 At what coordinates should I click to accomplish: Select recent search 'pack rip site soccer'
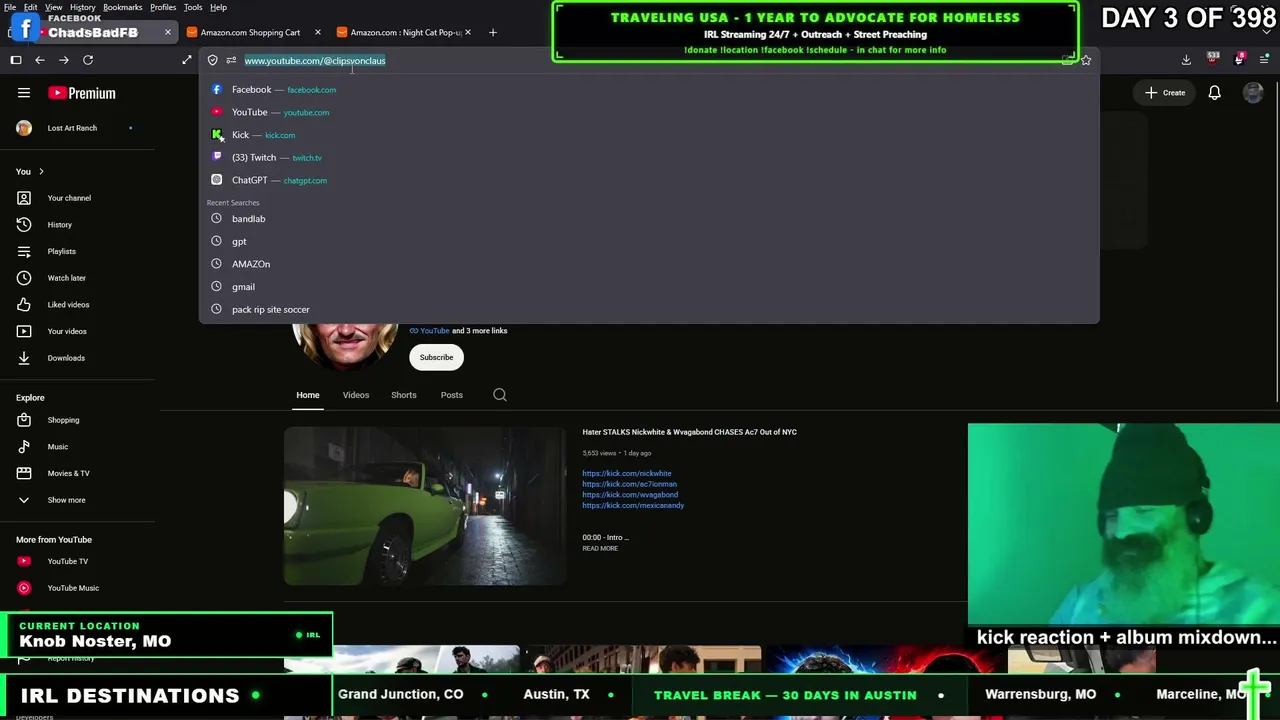[649, 310]
